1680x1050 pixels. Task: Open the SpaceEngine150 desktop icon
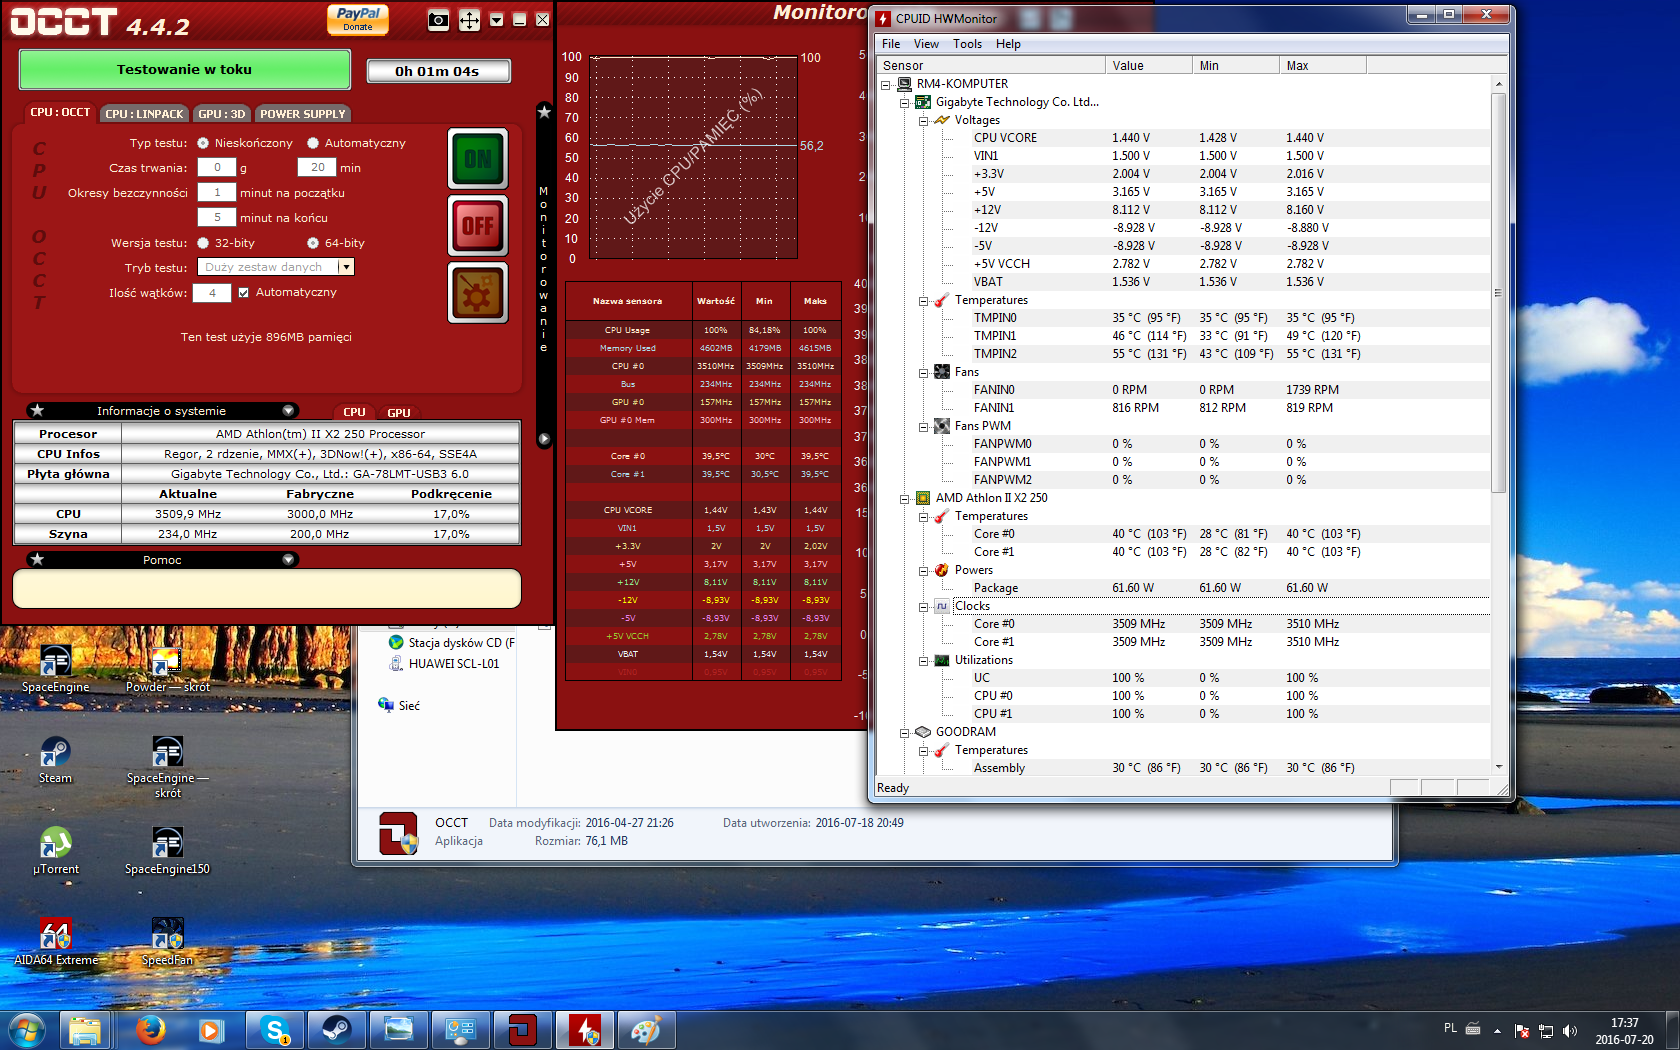pyautogui.click(x=167, y=852)
